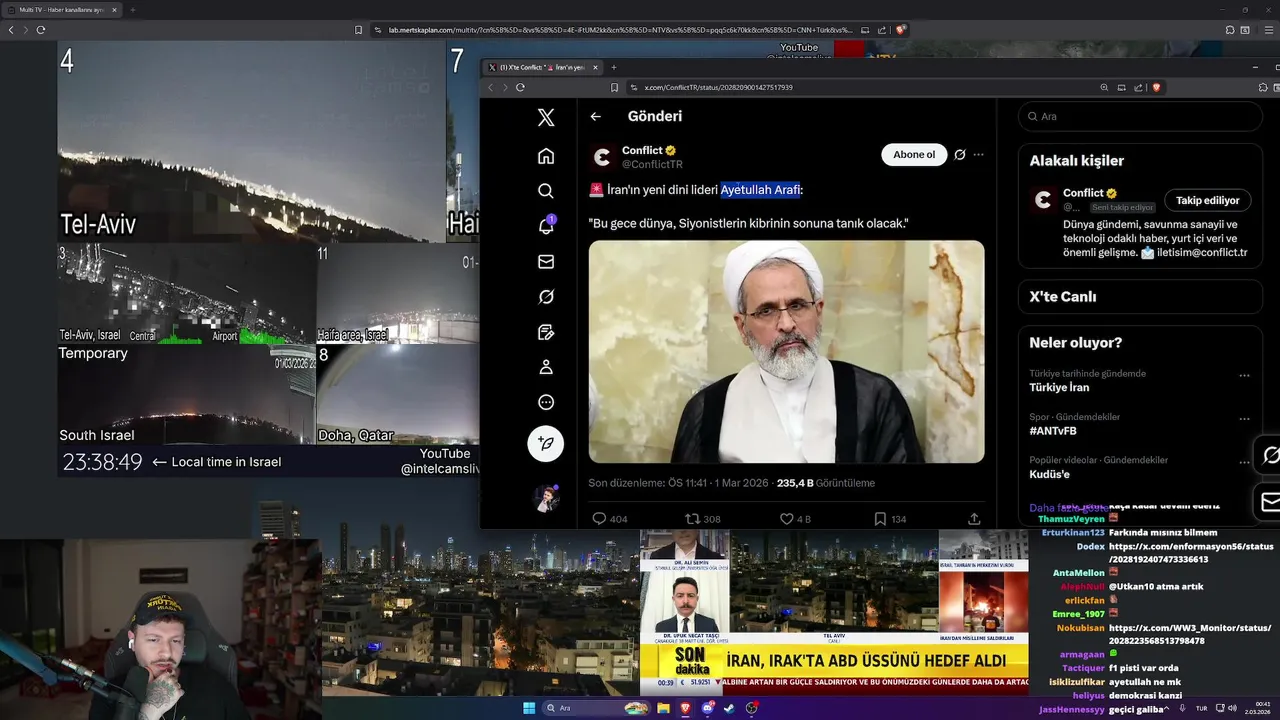Open the Doha, Qatar camera feed
The image size is (1280, 720).
click(397, 395)
